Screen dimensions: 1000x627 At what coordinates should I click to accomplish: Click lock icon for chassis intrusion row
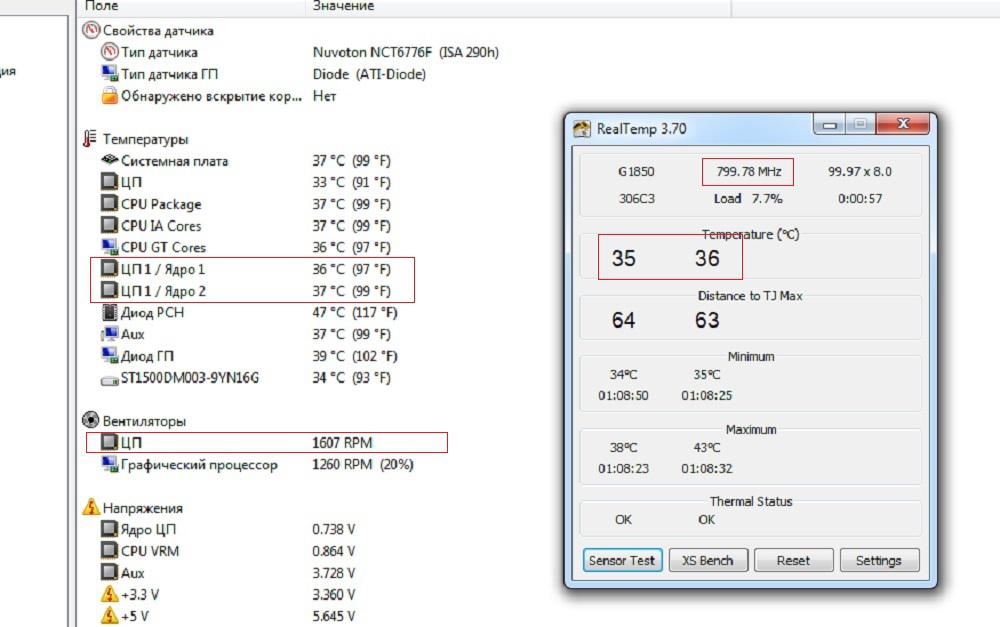(109, 96)
